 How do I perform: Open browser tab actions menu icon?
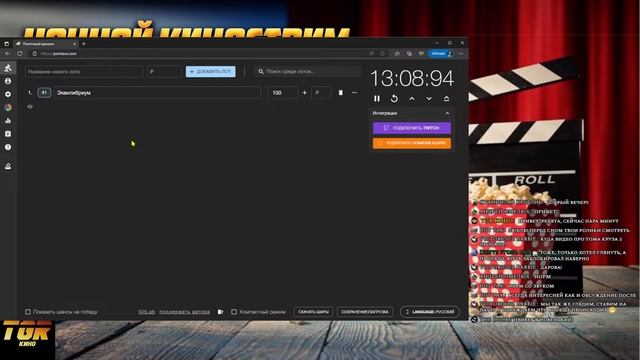tap(7, 44)
